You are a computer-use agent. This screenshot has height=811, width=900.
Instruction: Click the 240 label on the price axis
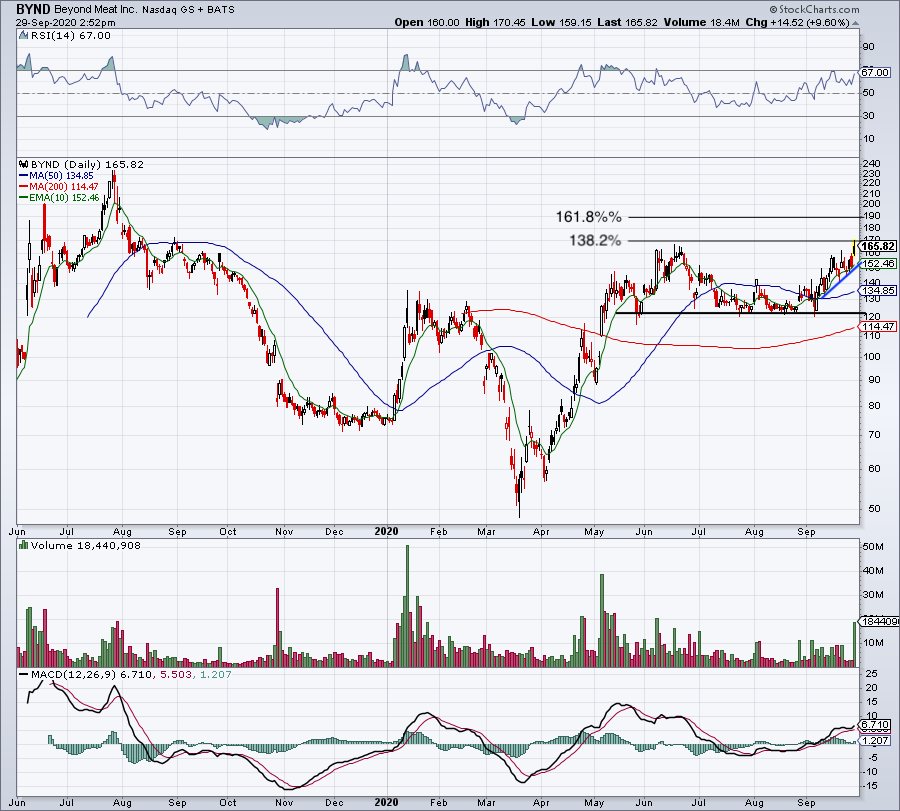(871, 164)
